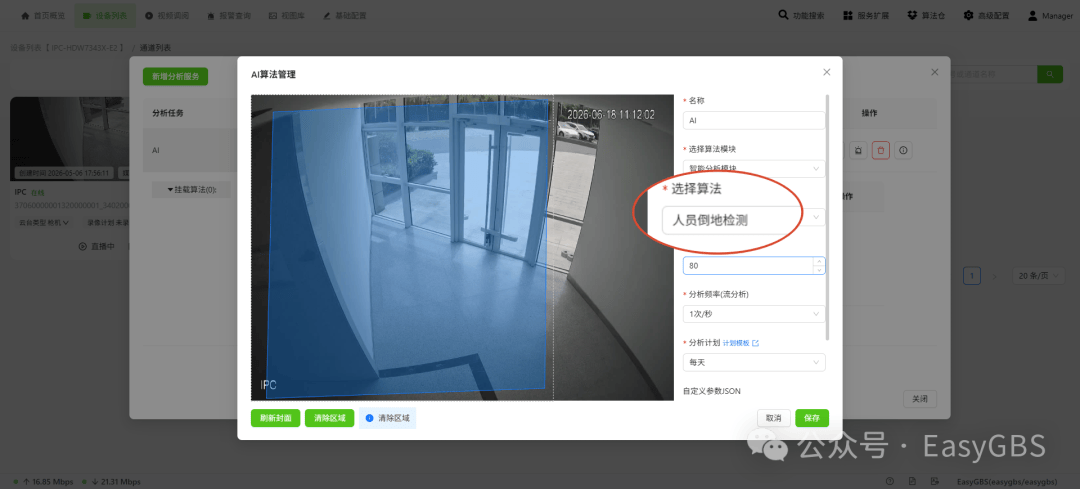1080x489 pixels.
Task: Open the Manager user menu
Action: [x=1050, y=15]
